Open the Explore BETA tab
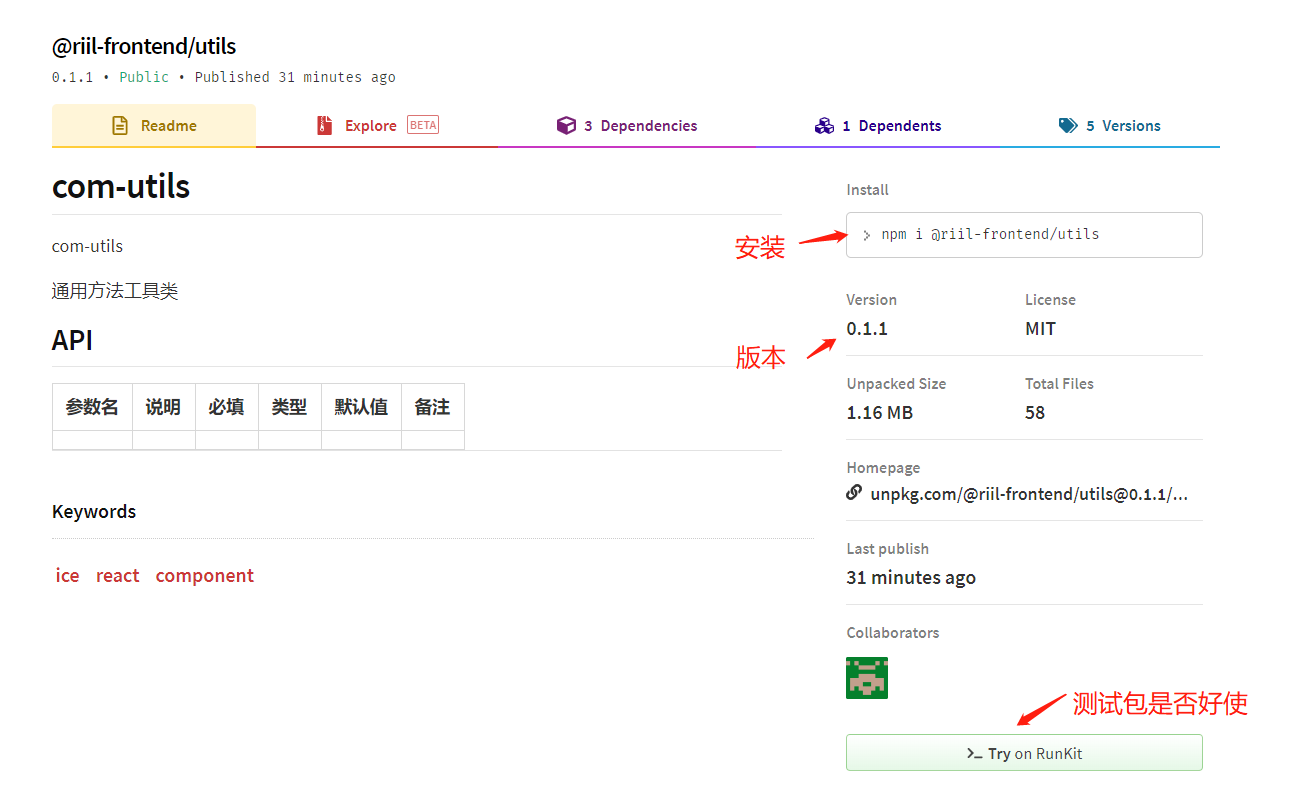This screenshot has height=790, width=1294. point(376,126)
